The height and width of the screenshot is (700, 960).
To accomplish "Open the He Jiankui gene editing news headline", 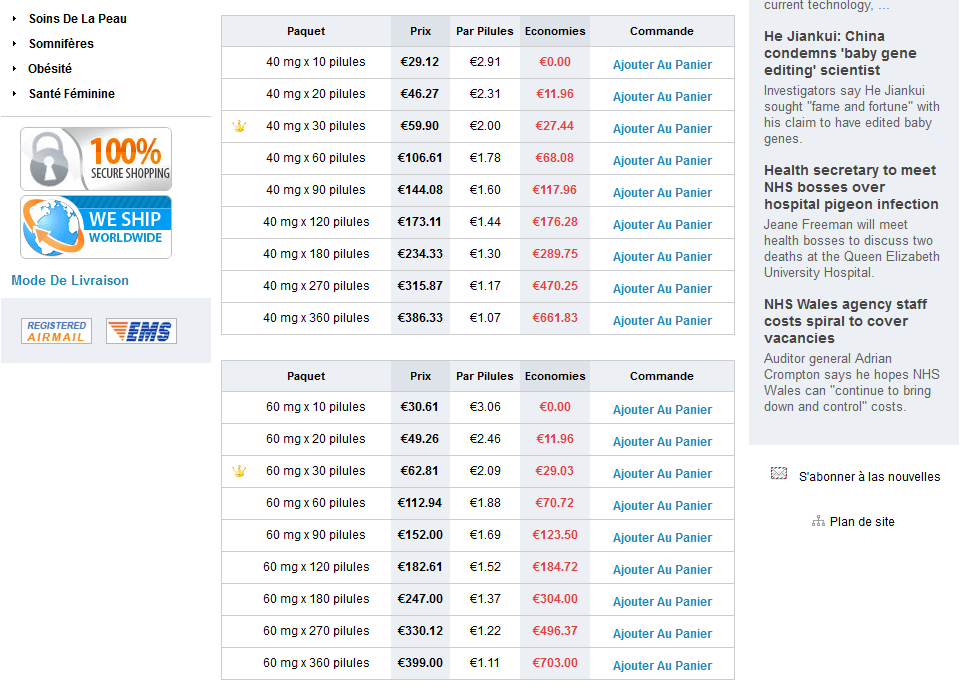I will tap(840, 53).
